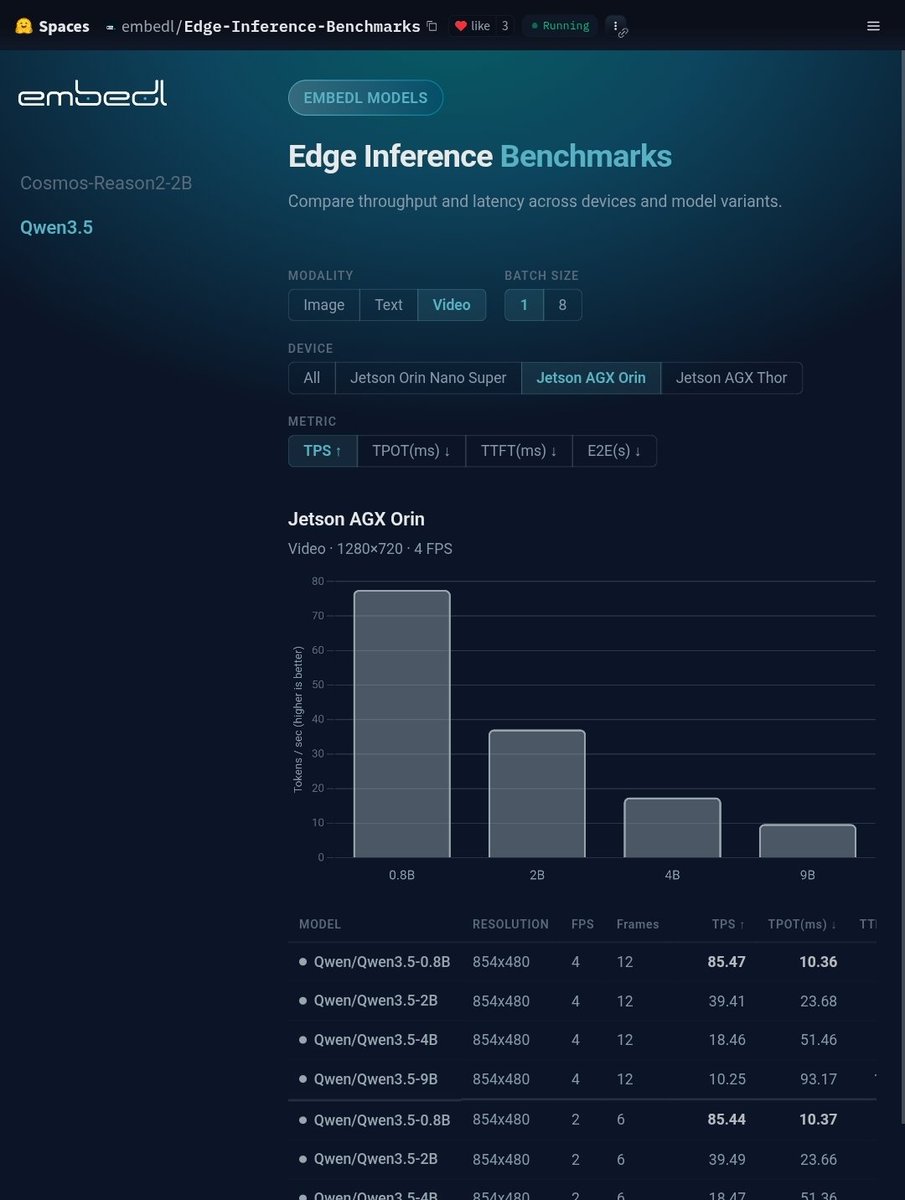Open the three-dot options menu icon

tap(616, 26)
